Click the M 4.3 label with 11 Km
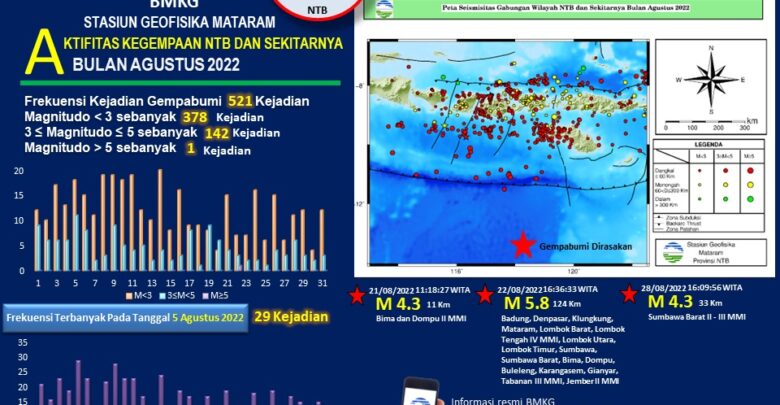The image size is (780, 405). point(398,304)
